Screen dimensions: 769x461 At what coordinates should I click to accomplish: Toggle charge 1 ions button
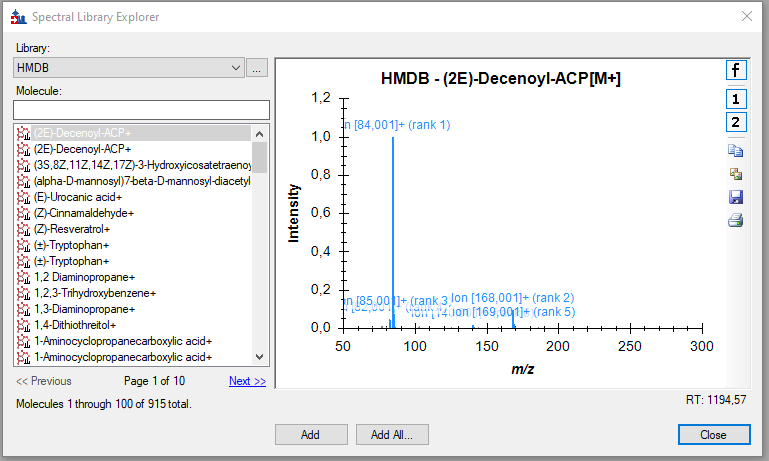pos(736,99)
